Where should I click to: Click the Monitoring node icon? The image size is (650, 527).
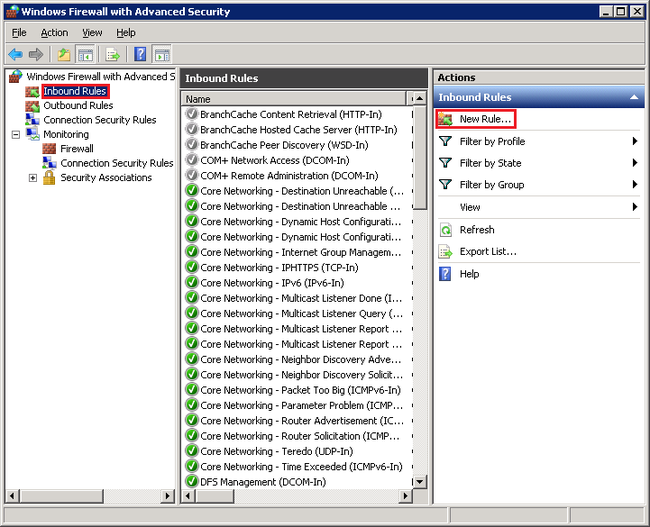point(32,134)
